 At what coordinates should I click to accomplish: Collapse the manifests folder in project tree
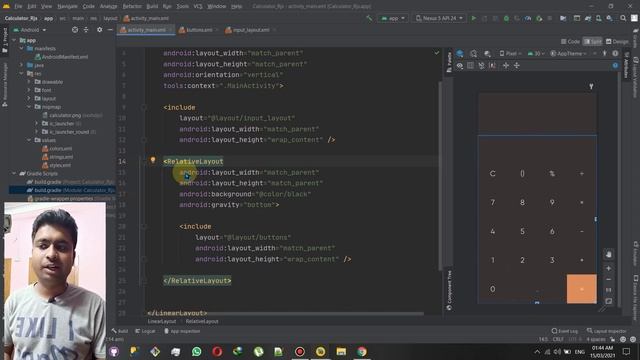21,48
